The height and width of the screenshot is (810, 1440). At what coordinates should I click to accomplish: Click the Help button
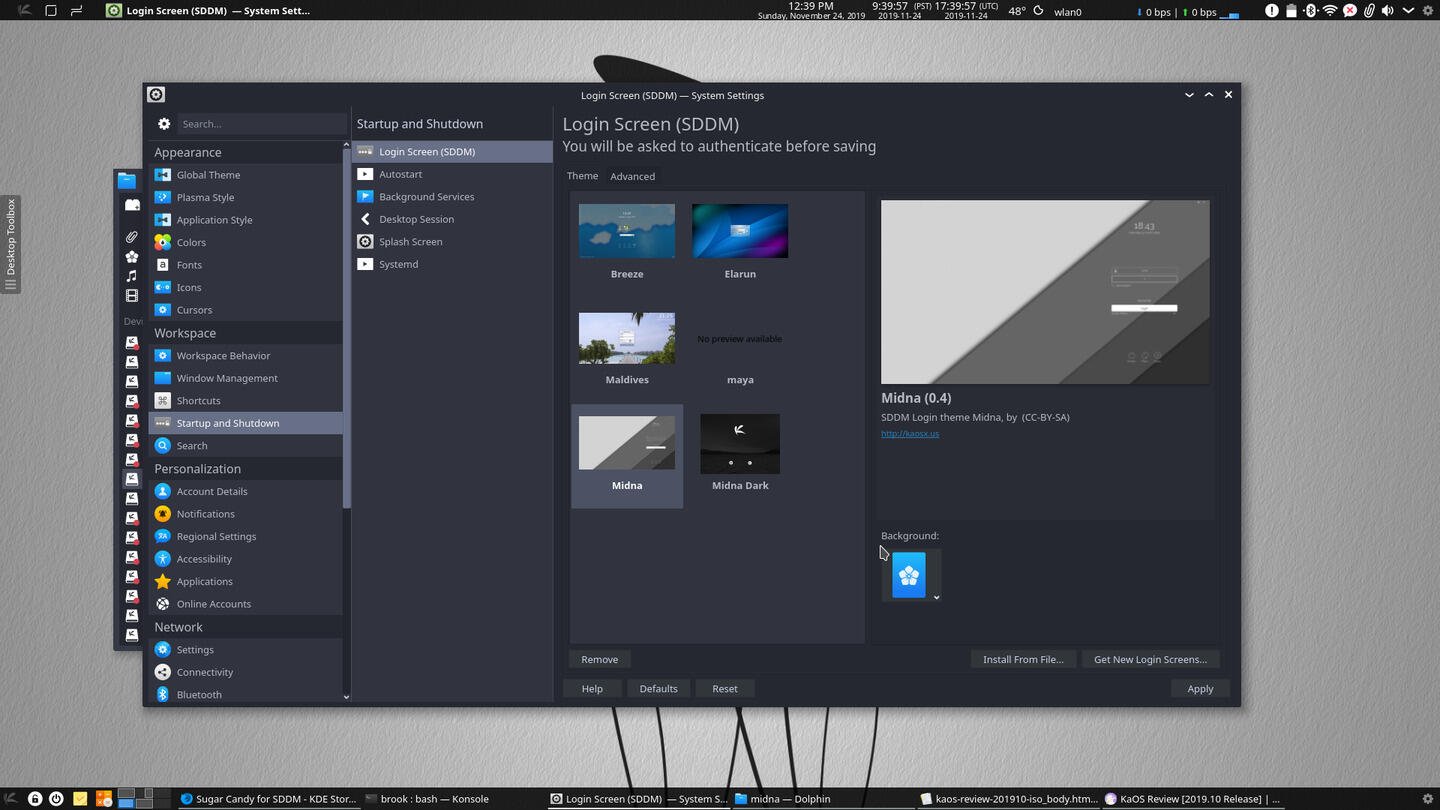click(x=592, y=689)
